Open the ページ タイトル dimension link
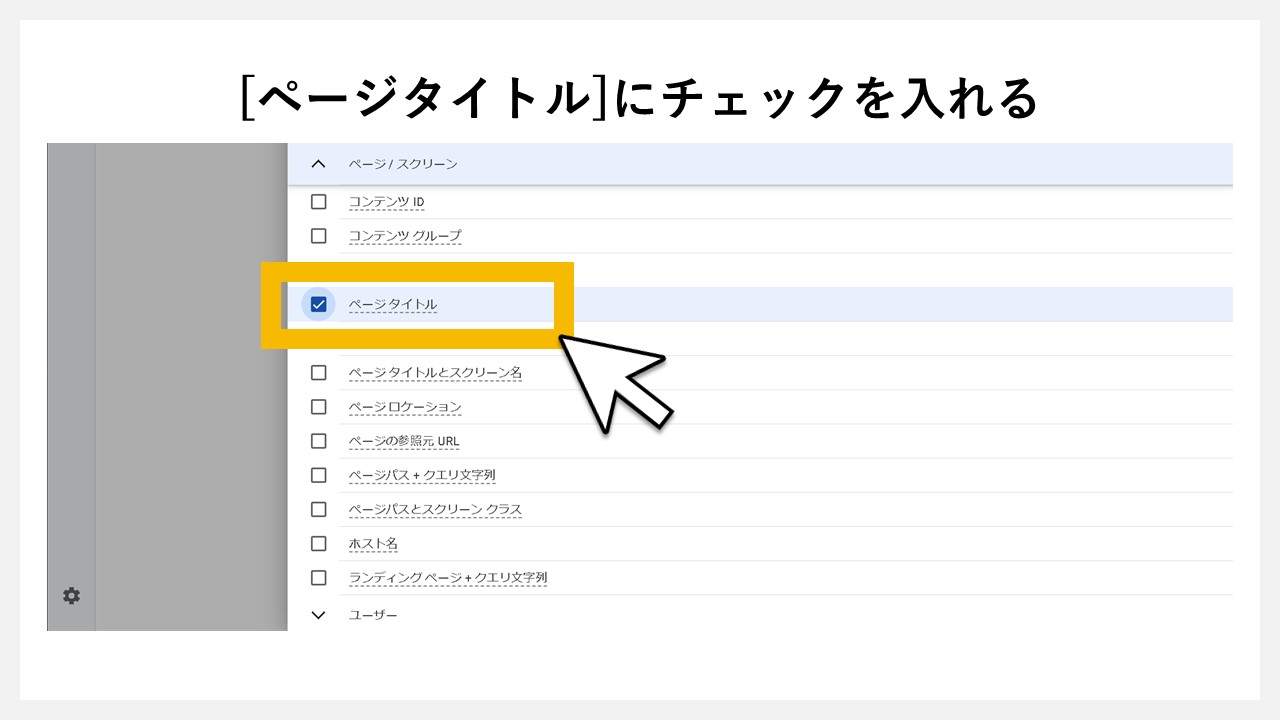The width and height of the screenshot is (1280, 720). click(x=391, y=303)
